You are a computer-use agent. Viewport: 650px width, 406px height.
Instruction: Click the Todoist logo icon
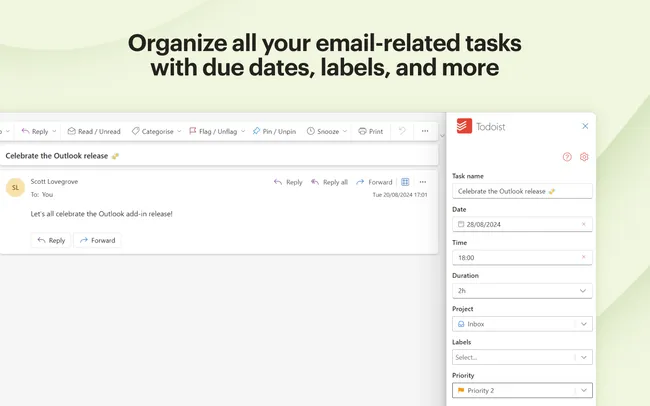point(463,127)
